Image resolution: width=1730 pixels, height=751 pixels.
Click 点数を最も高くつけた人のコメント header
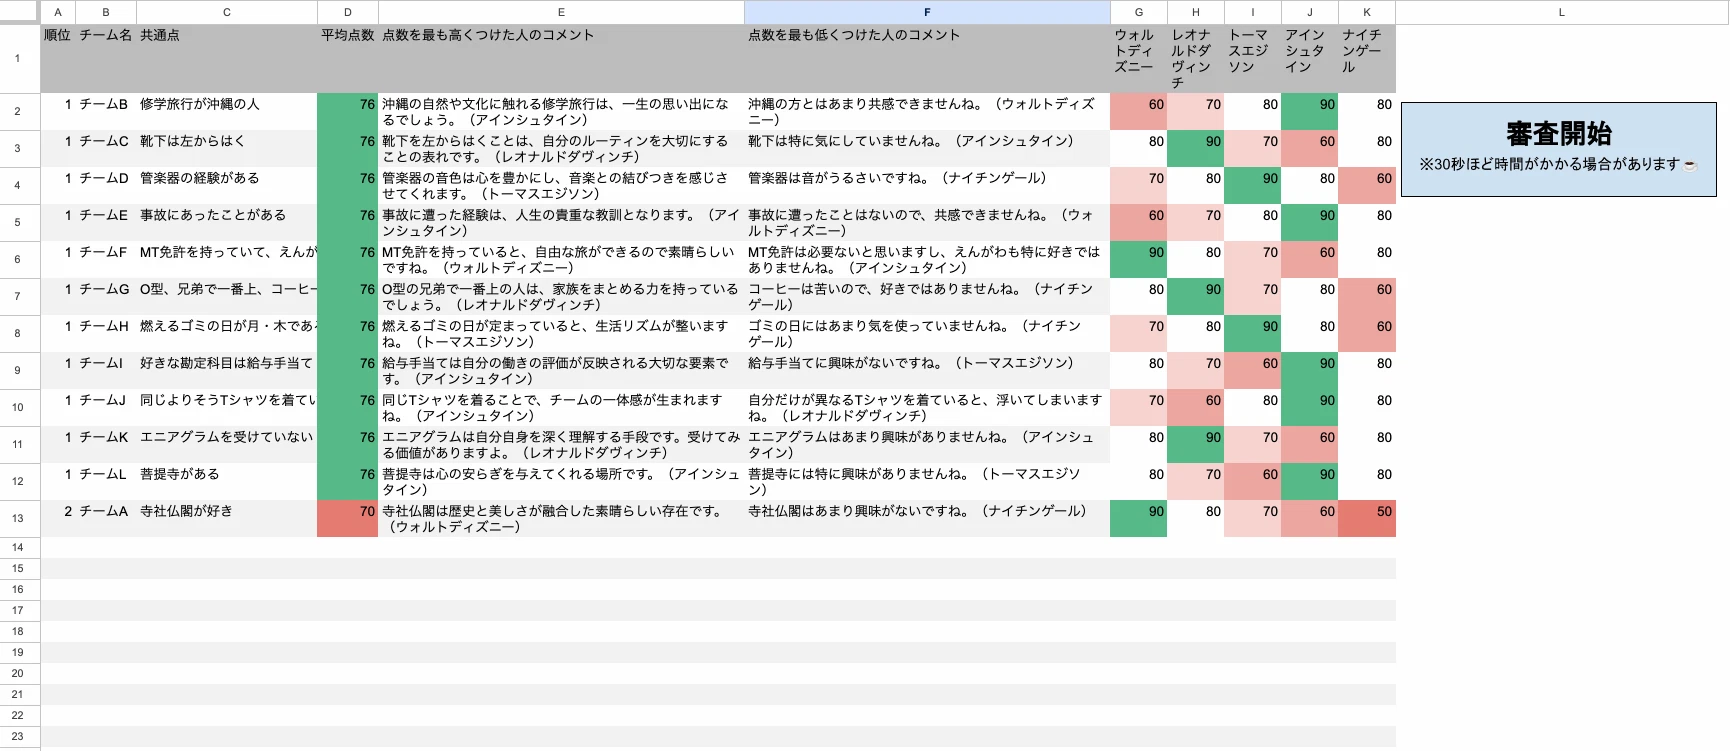click(x=561, y=59)
